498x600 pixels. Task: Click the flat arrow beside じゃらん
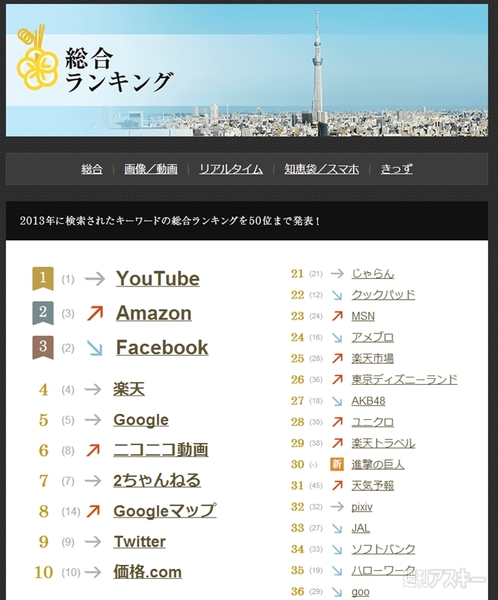tap(337, 274)
